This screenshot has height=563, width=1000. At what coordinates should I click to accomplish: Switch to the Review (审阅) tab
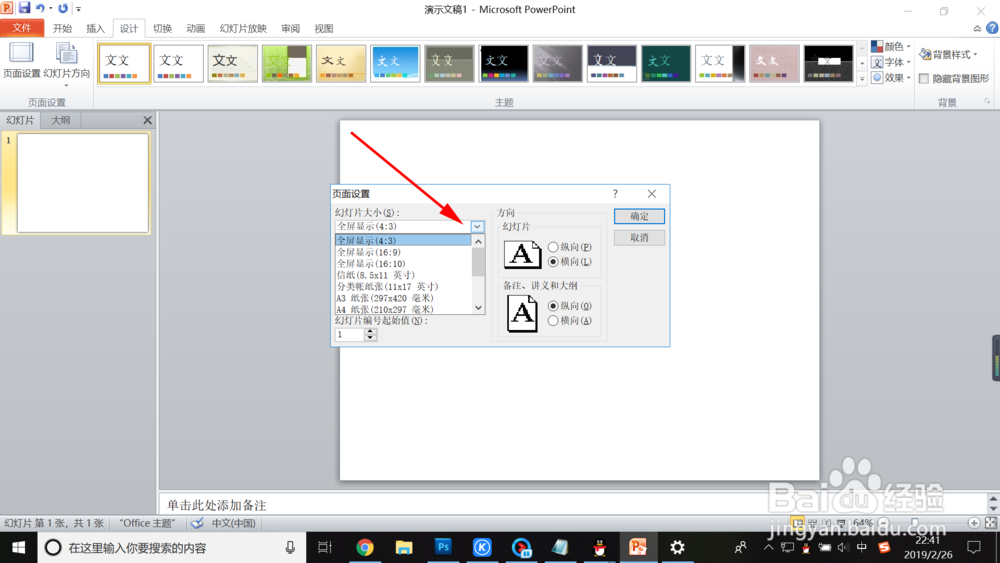pyautogui.click(x=290, y=28)
